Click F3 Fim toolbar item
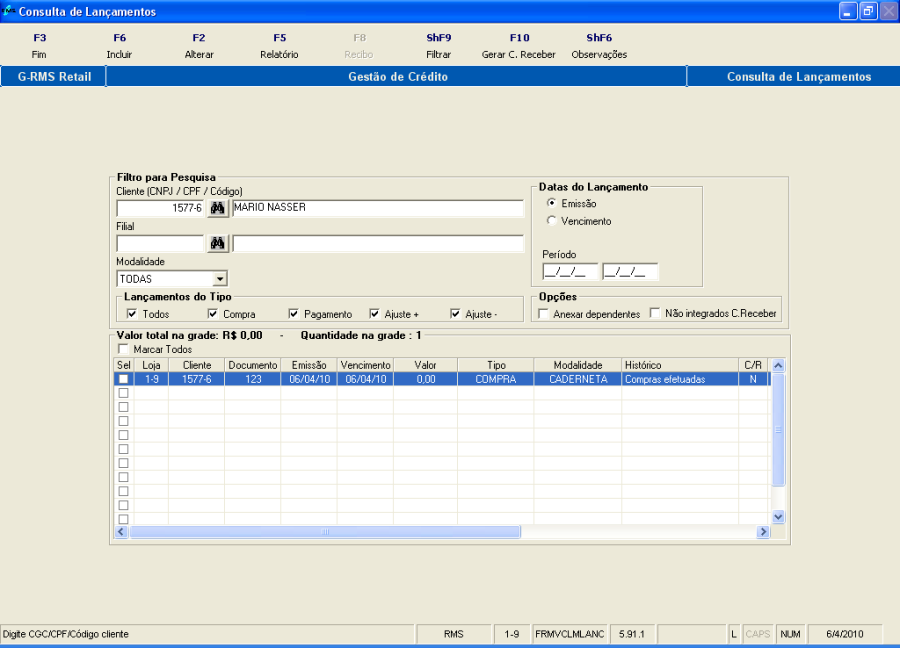The height and width of the screenshot is (648, 900). click(x=39, y=46)
